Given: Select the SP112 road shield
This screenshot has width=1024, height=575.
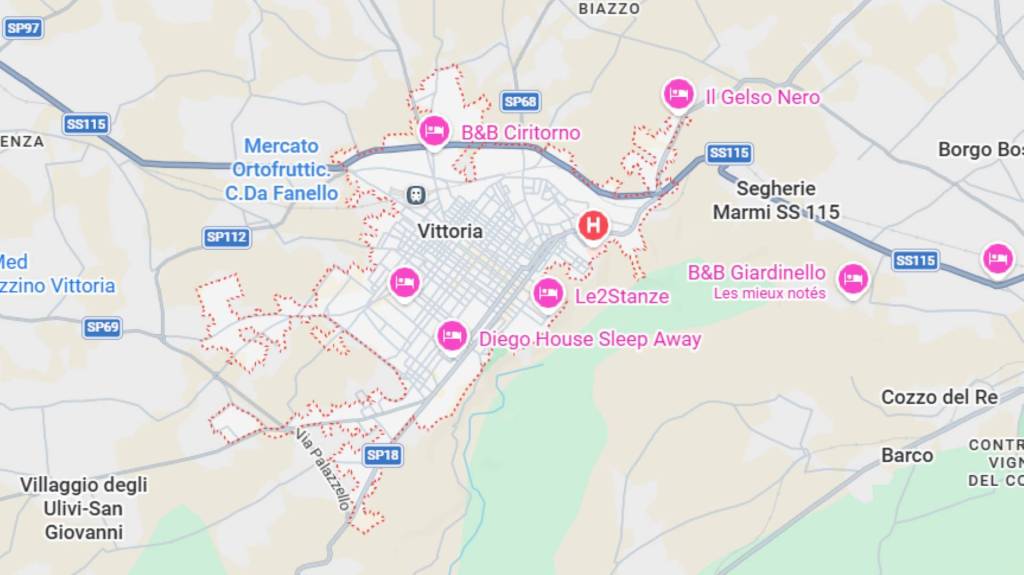Looking at the screenshot, I should tap(227, 237).
